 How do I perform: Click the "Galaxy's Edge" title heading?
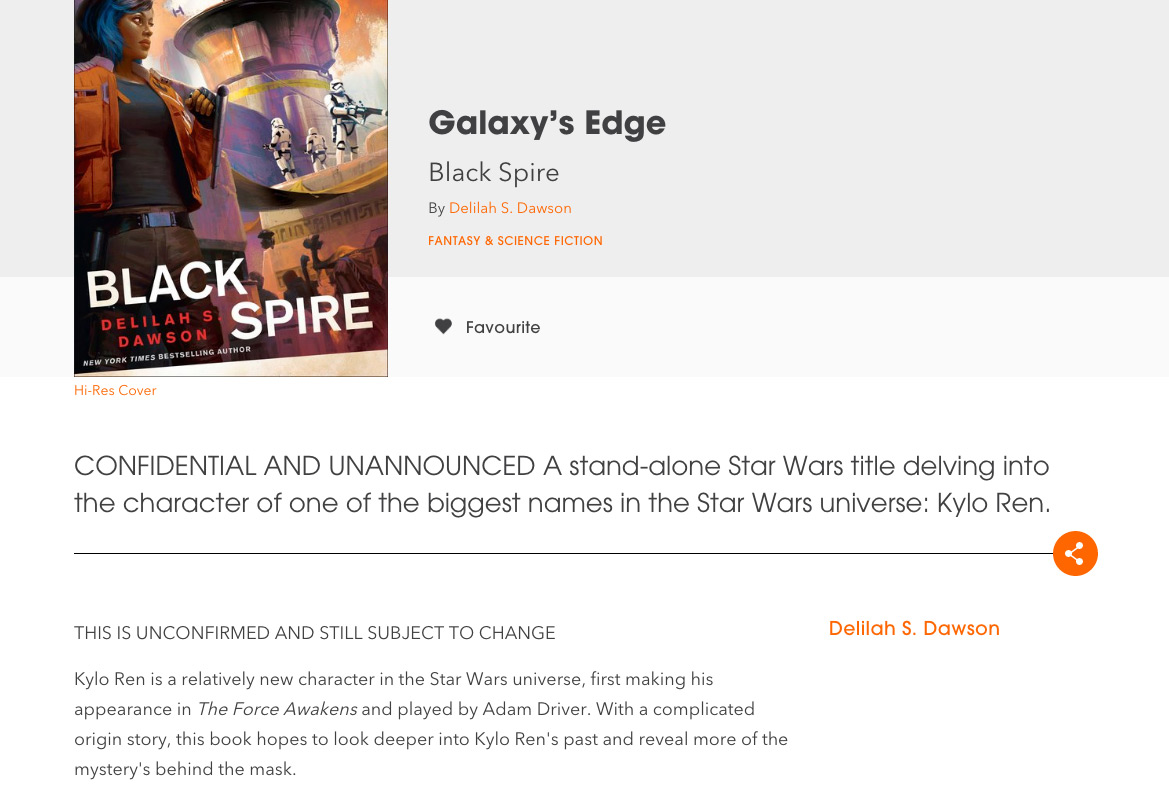(x=546, y=123)
